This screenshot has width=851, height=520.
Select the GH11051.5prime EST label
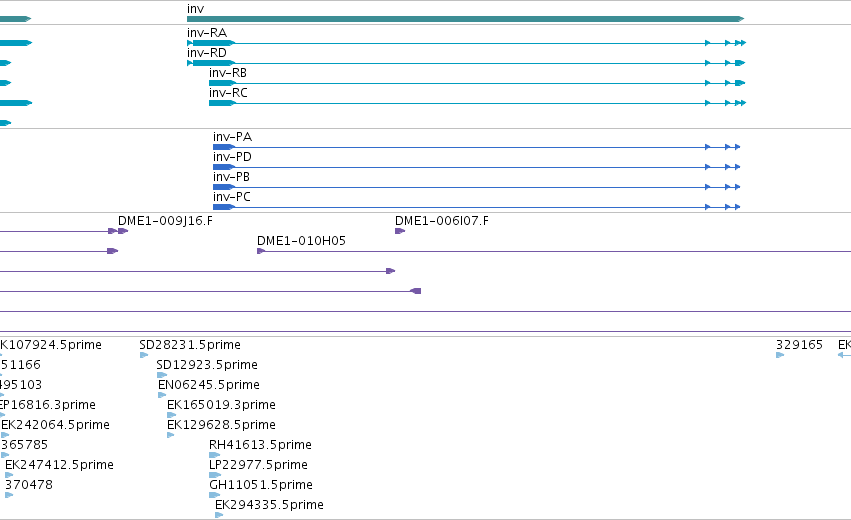[261, 485]
